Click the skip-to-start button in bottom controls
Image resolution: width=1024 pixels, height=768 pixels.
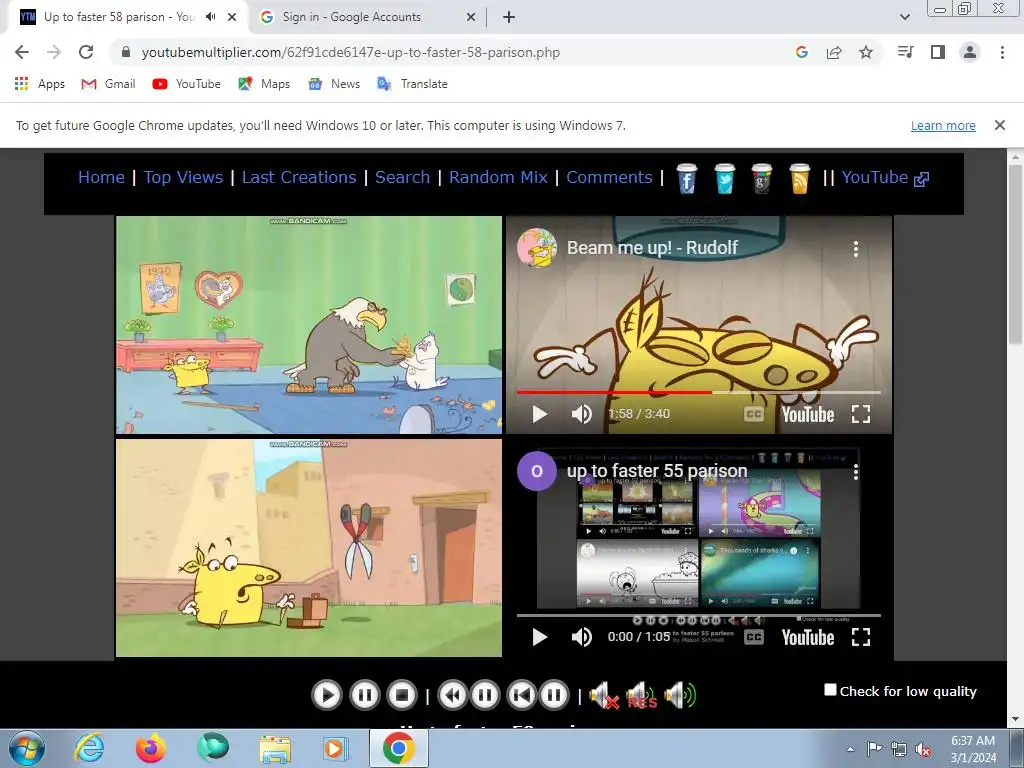521,695
